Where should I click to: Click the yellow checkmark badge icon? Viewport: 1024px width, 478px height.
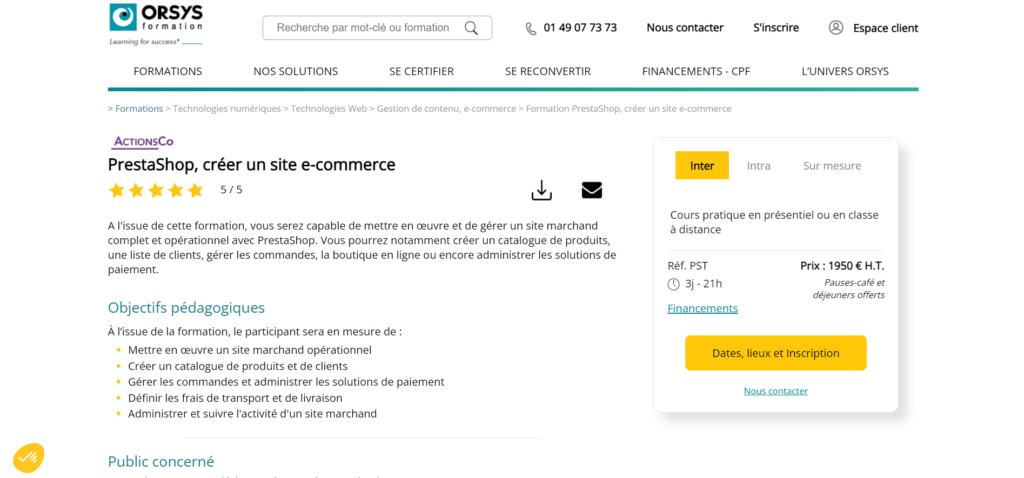(x=28, y=458)
